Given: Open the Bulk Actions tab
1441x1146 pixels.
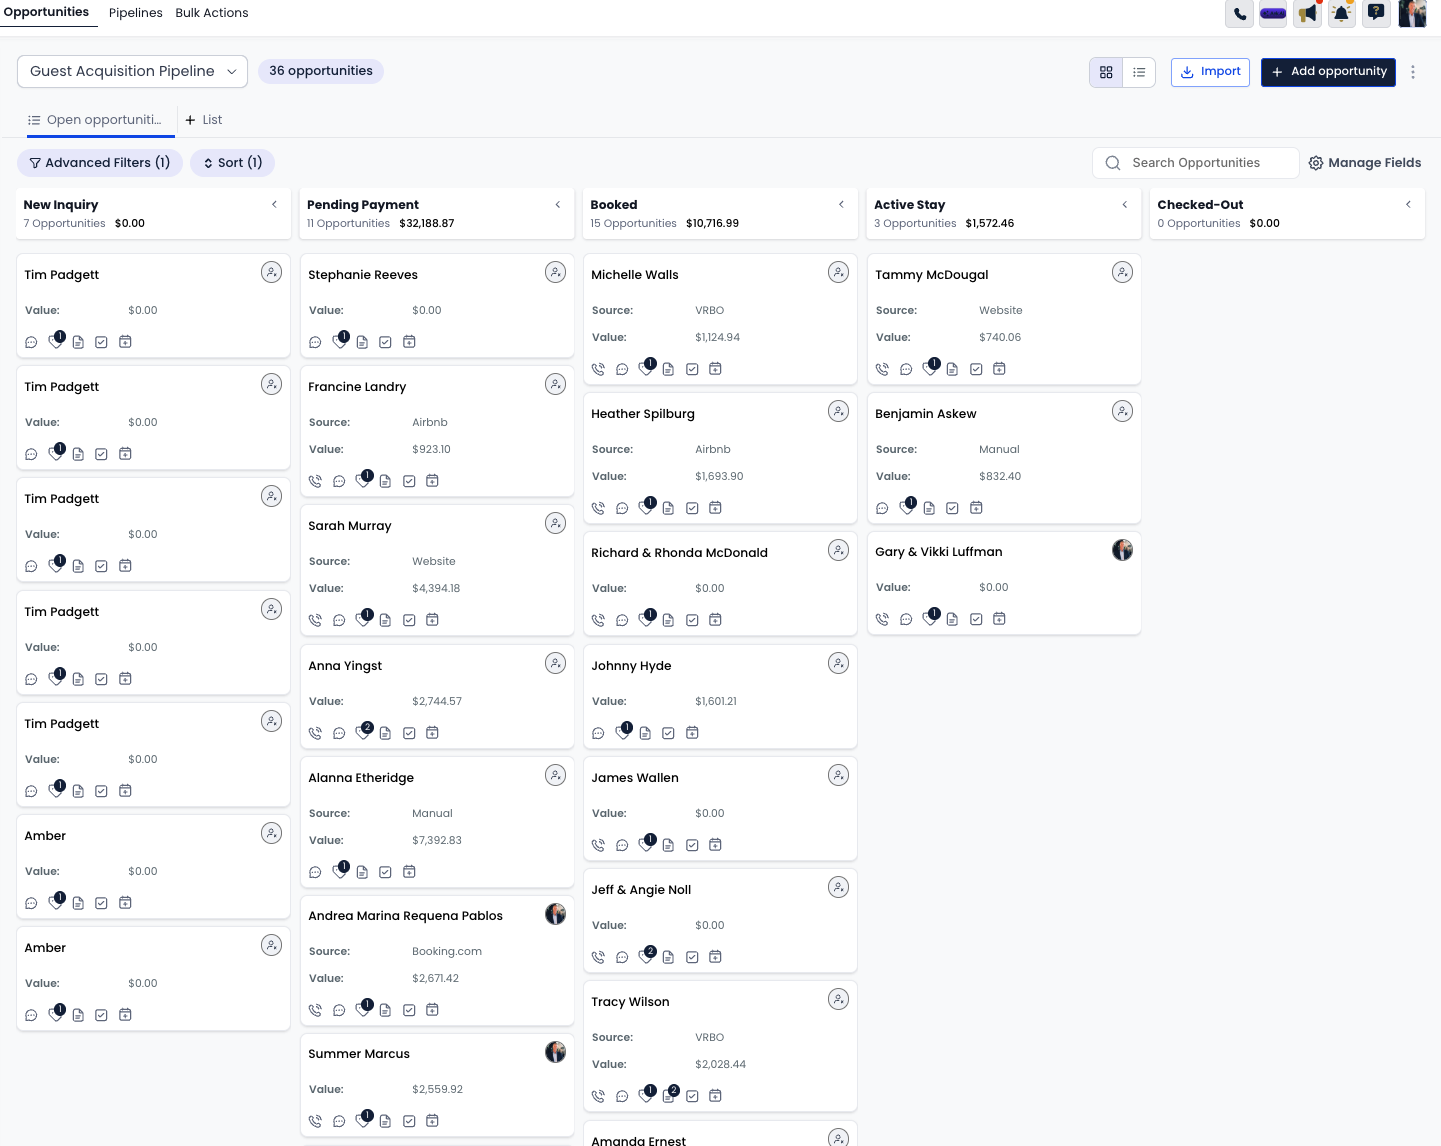Looking at the screenshot, I should click(212, 13).
